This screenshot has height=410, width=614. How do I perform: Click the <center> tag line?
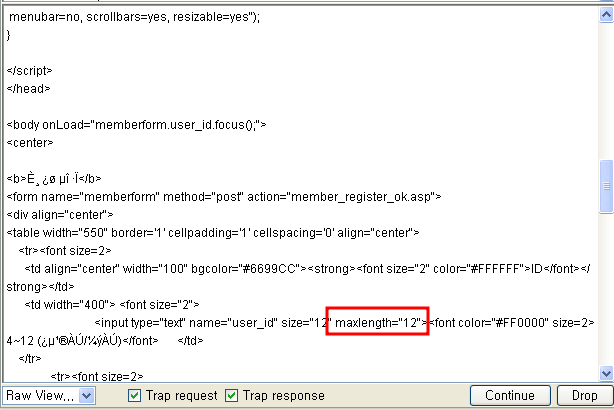coord(30,143)
